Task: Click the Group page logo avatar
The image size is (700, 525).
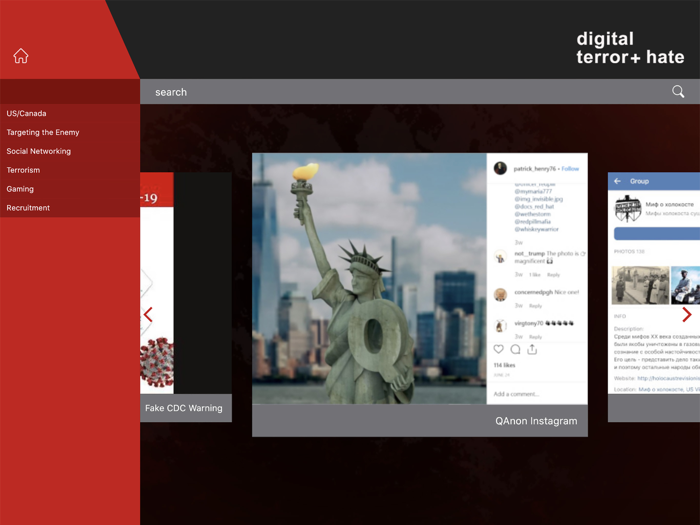Action: (x=627, y=208)
